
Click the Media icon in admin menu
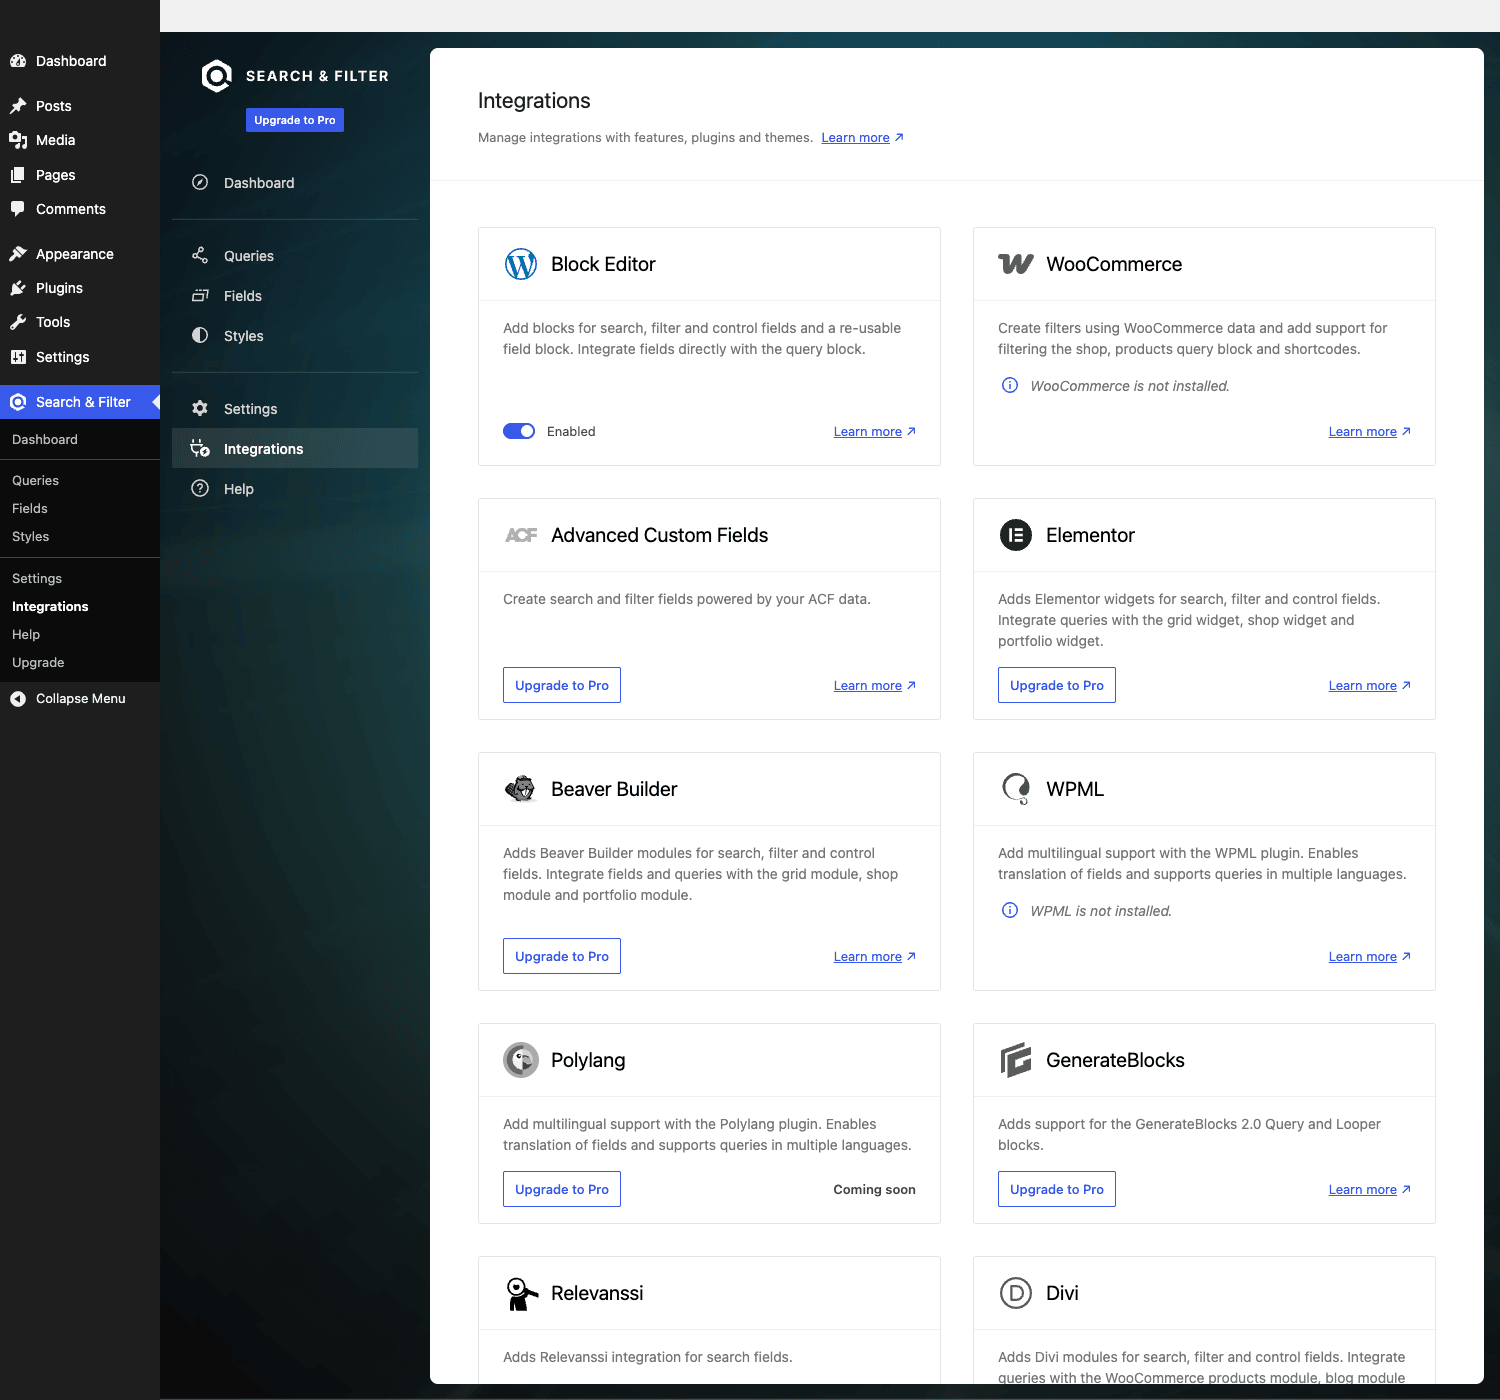18,140
